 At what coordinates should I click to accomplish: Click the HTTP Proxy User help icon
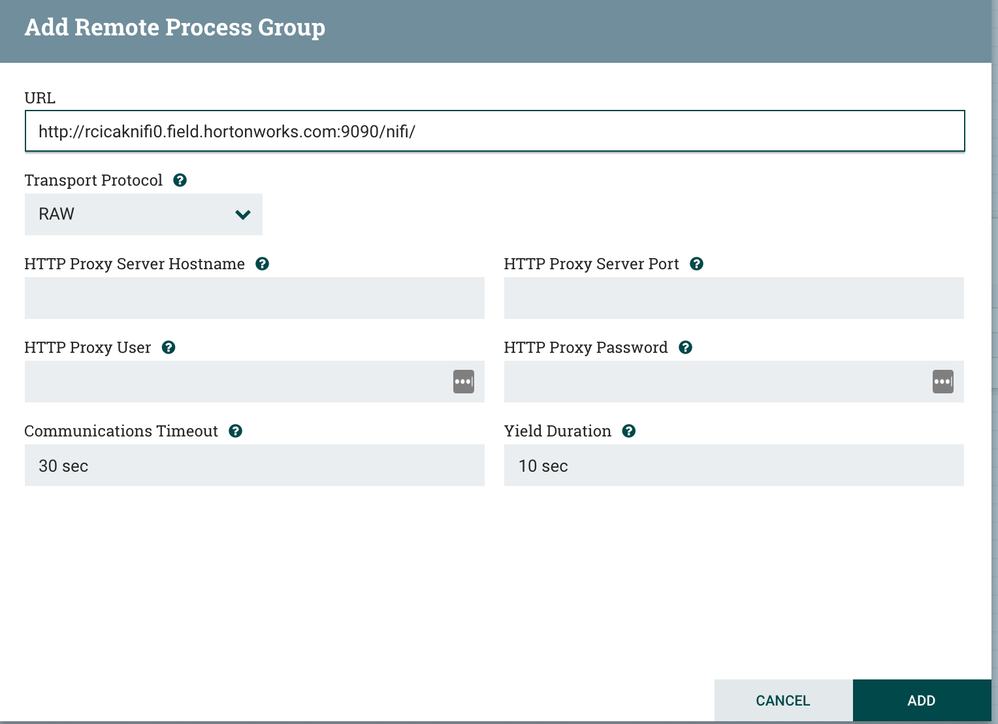pyautogui.click(x=169, y=348)
